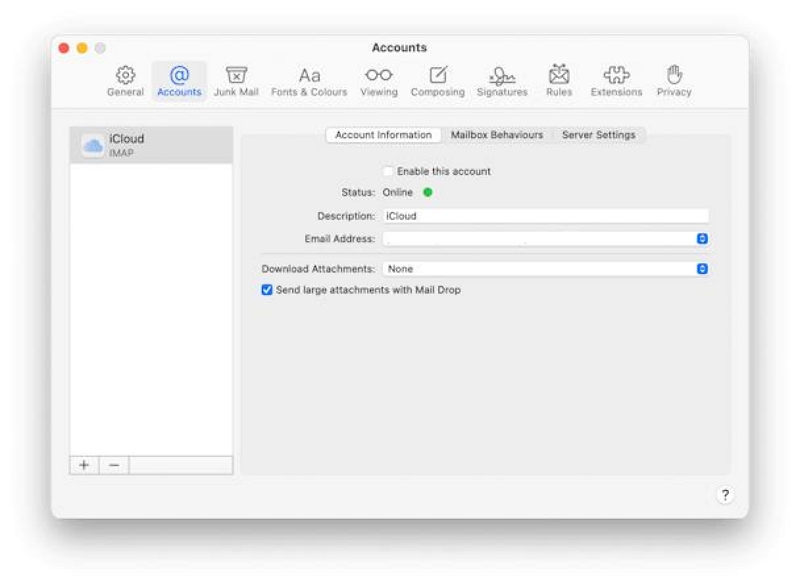Open the Download Attachments dropdown
Image resolution: width=800 pixels, height=586 pixels.
(x=545, y=269)
